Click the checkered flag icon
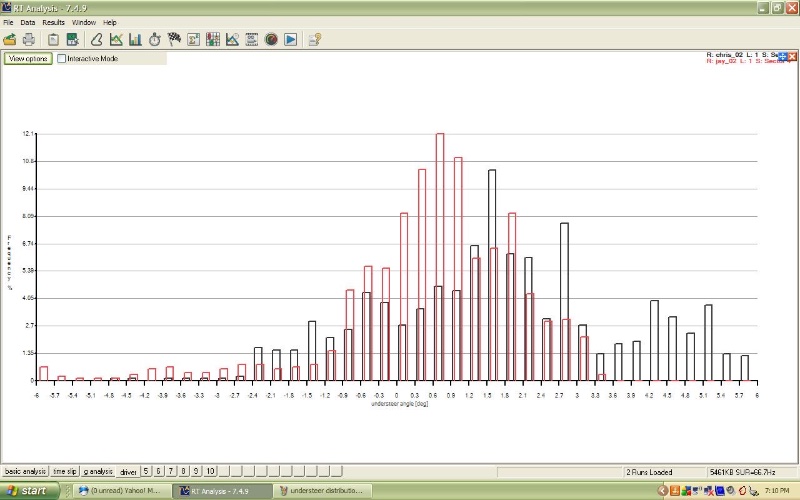The image size is (800, 500). (174, 40)
